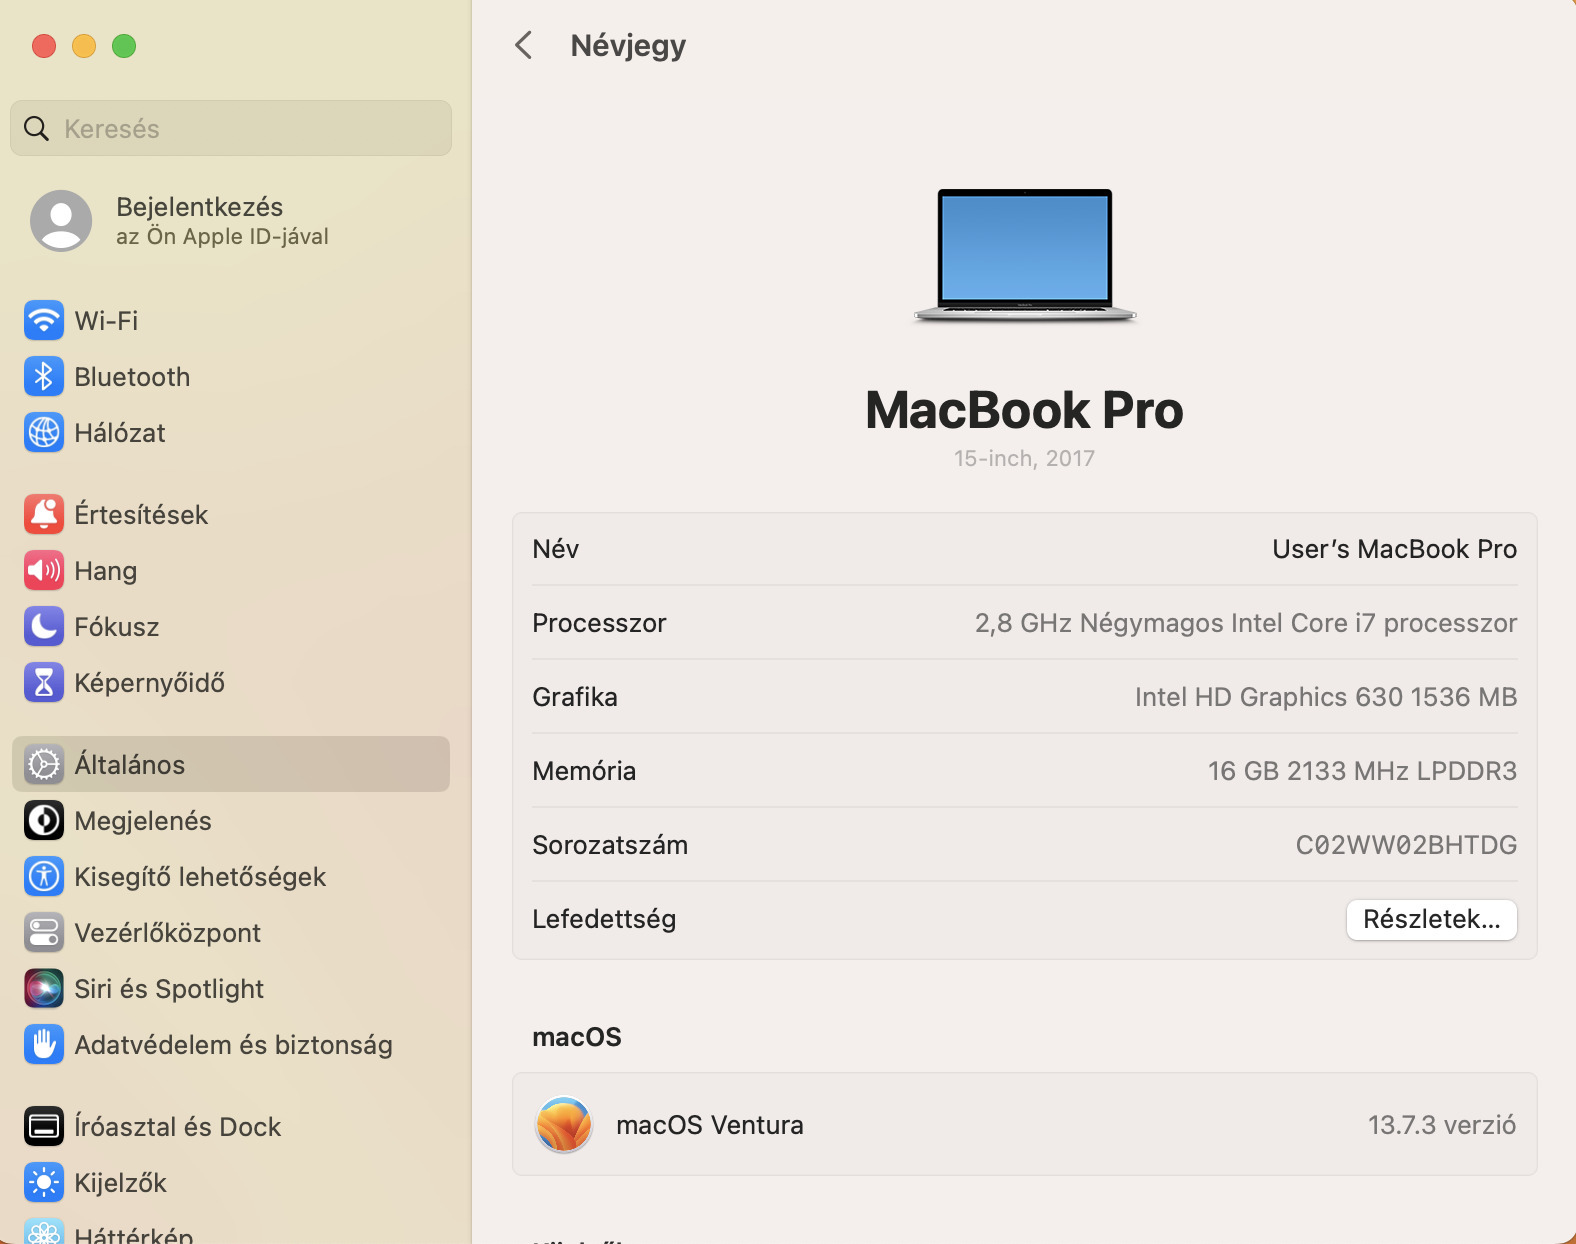The image size is (1576, 1244).
Task: Click the 15-inch, 2017 model subtitle
Action: click(1025, 458)
